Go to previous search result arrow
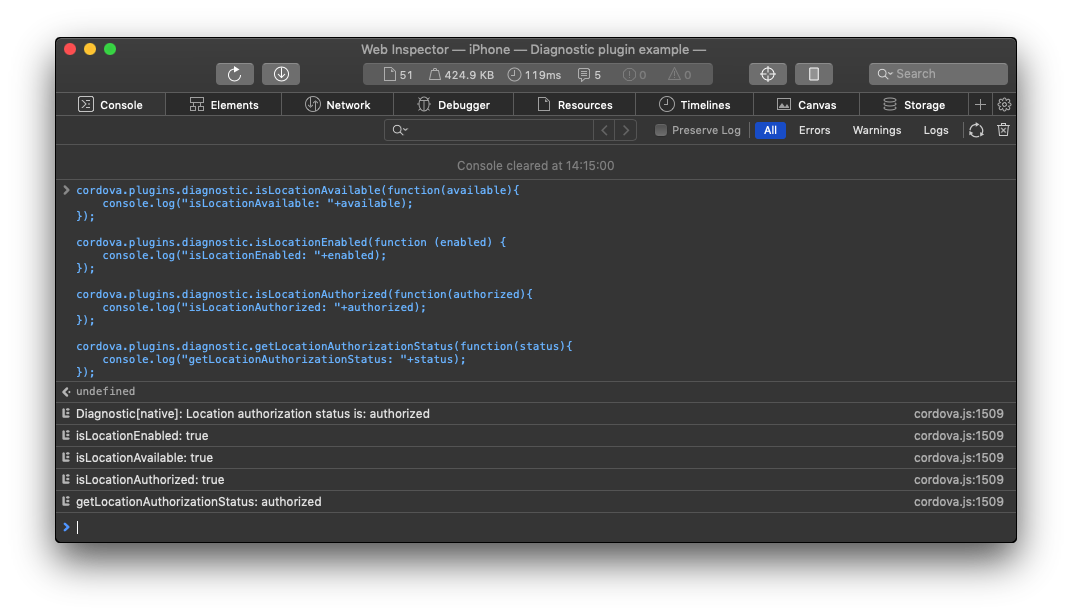The width and height of the screenshot is (1072, 616). (x=604, y=130)
